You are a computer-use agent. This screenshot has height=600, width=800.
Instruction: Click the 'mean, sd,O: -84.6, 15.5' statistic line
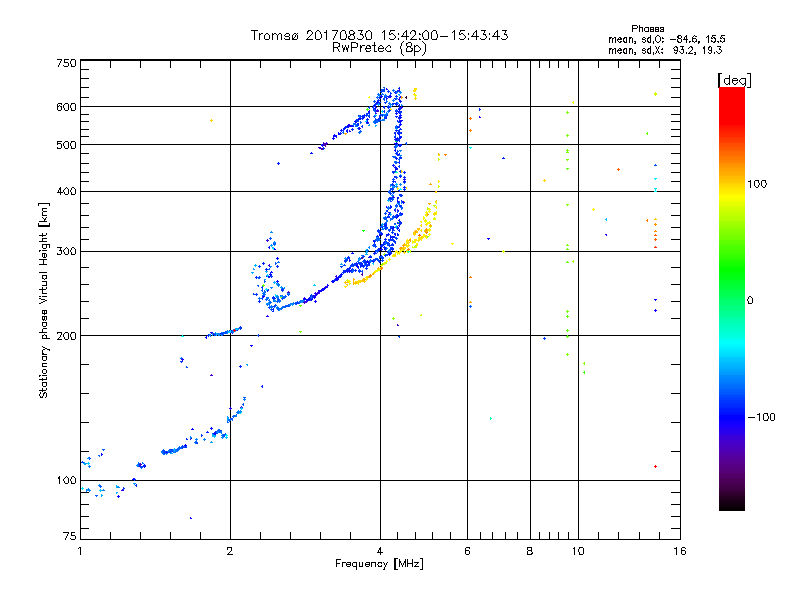click(x=666, y=39)
